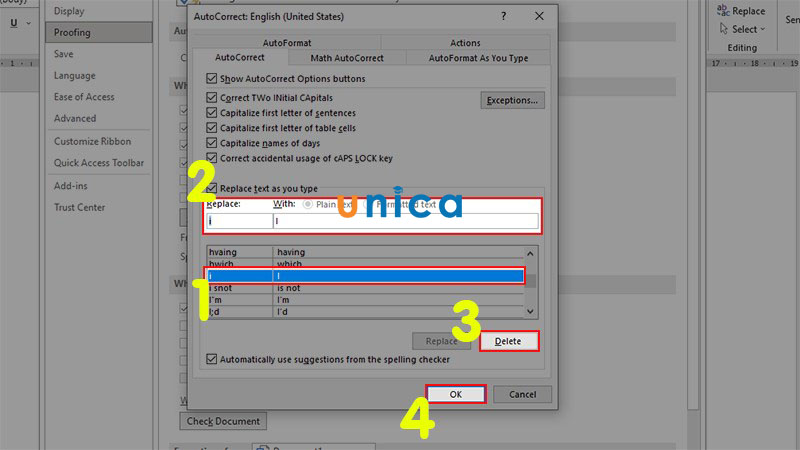Click the Replace icon in the Editing group

point(723,10)
